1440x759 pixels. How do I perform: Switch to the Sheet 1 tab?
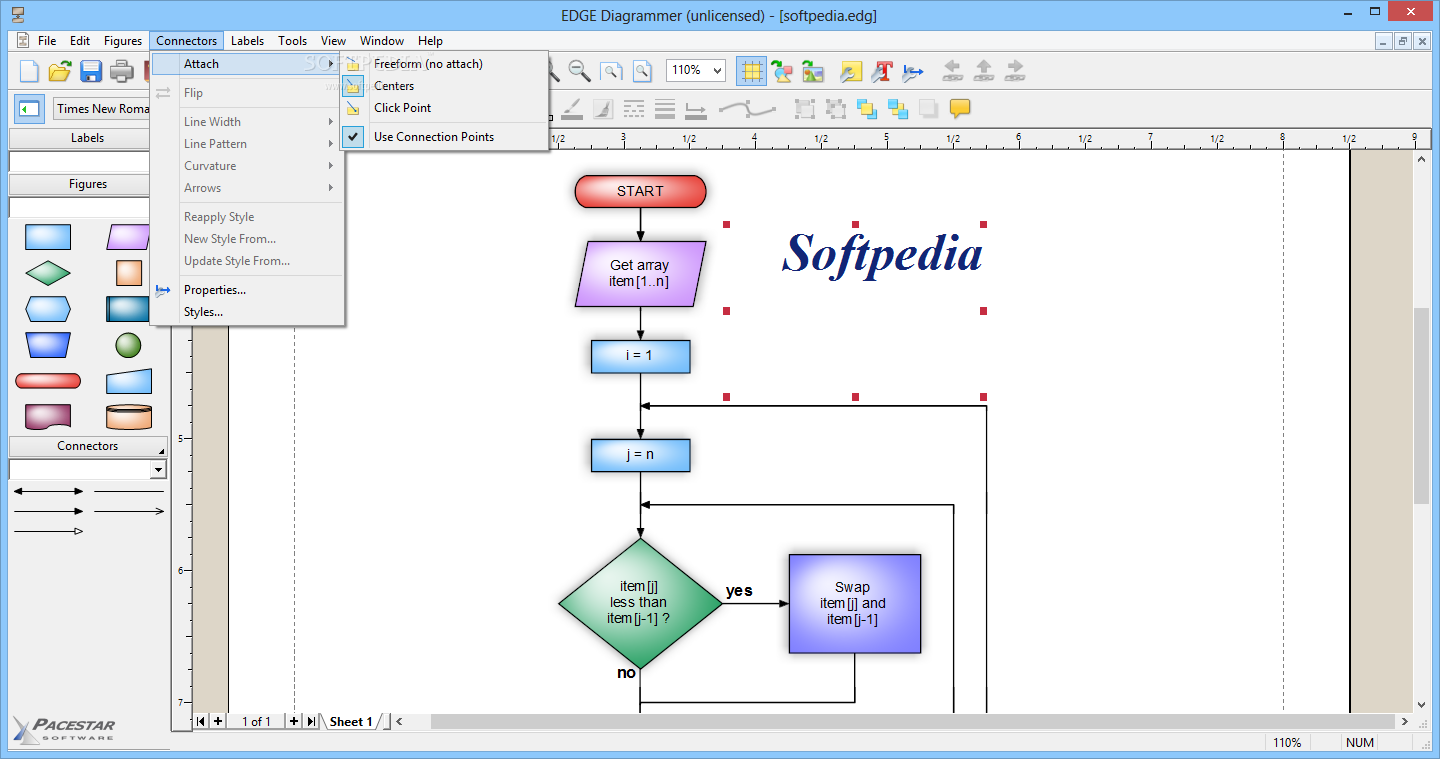(x=351, y=721)
